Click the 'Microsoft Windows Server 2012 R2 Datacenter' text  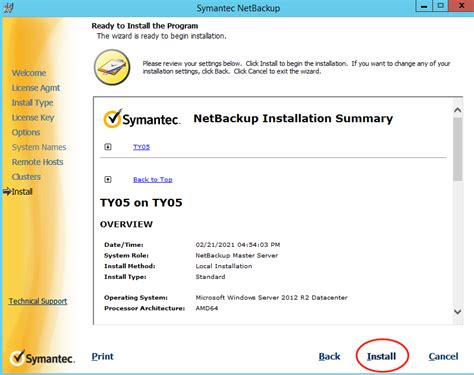[271, 298]
